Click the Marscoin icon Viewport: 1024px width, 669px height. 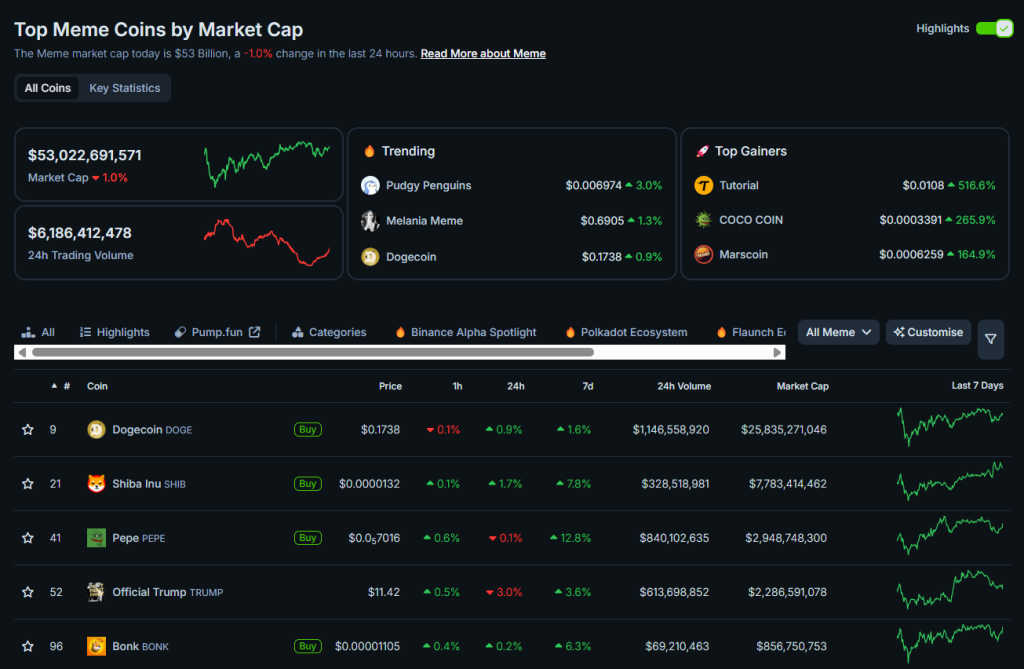tap(703, 254)
